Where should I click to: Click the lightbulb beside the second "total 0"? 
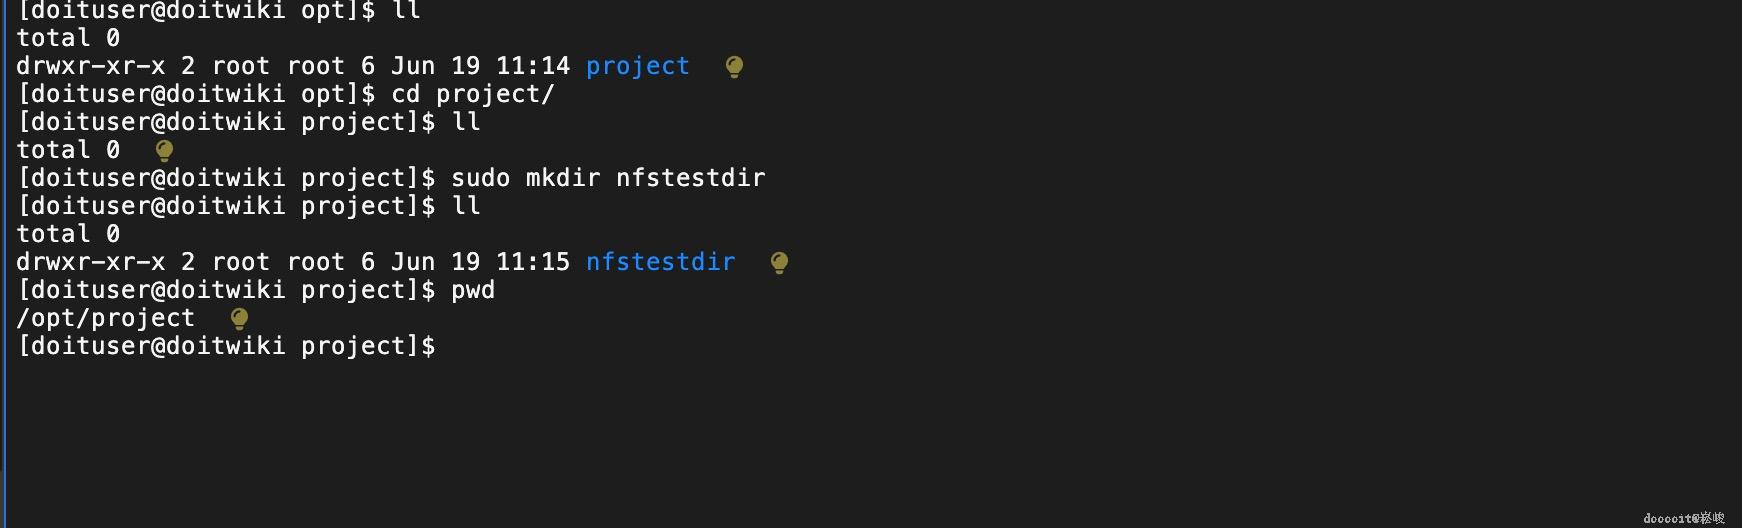[x=165, y=151]
